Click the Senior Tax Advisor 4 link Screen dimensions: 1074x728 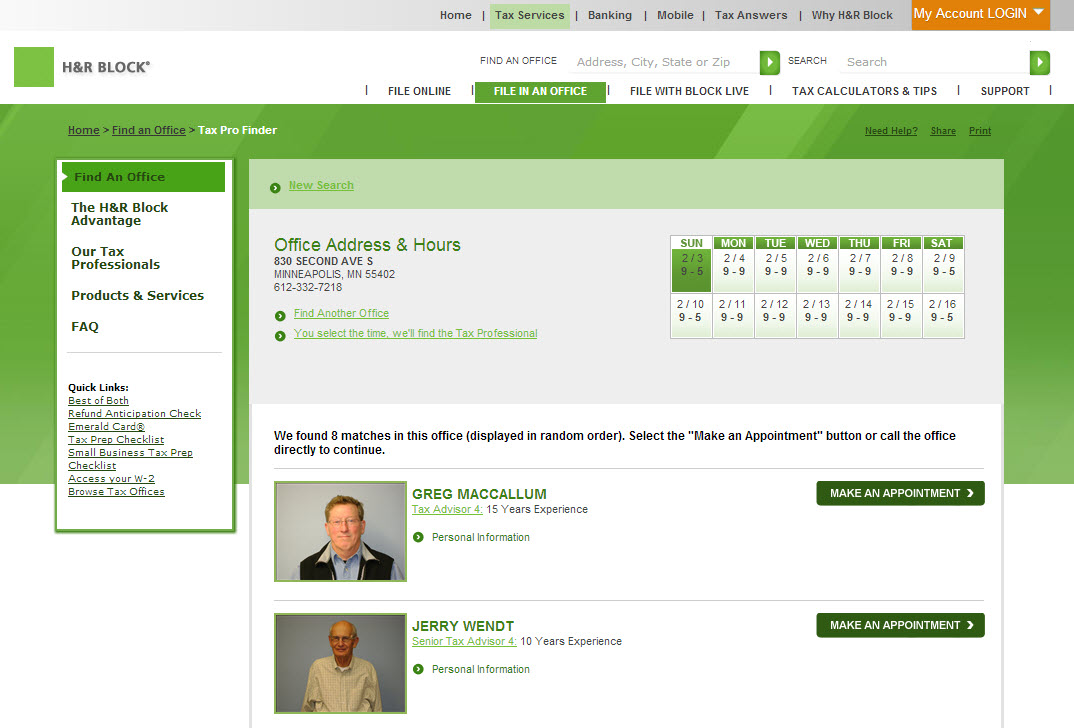[464, 642]
